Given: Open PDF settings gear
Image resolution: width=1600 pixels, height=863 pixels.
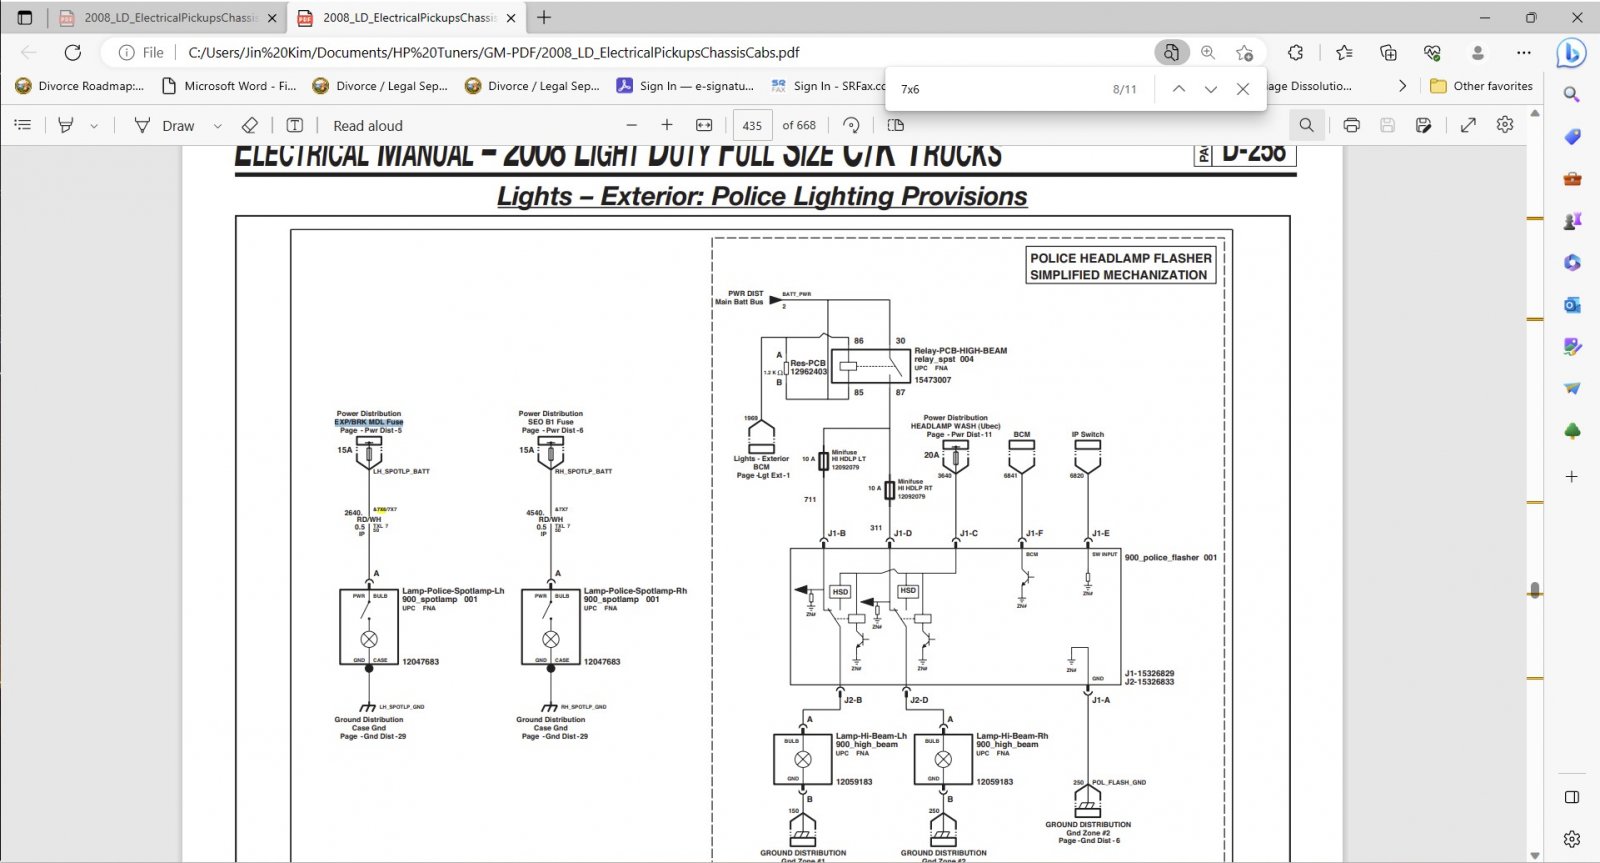Looking at the screenshot, I should pos(1505,125).
